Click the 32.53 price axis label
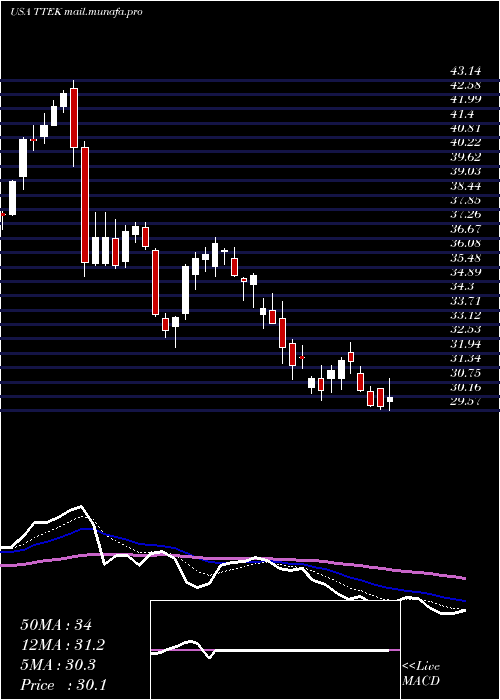The height and width of the screenshot is (700, 500). point(464,330)
